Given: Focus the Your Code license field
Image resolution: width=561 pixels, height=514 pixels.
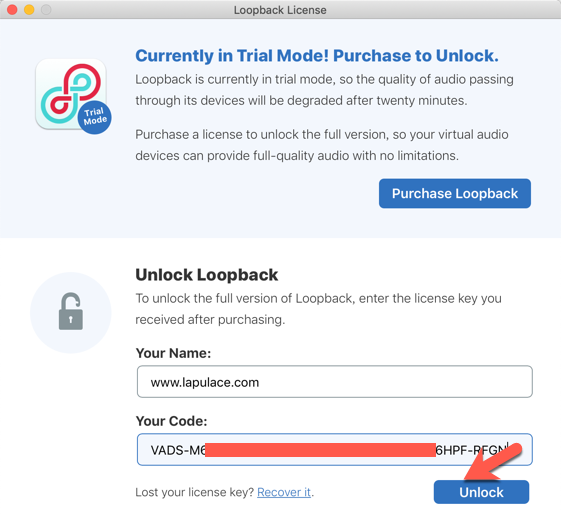Looking at the screenshot, I should [335, 450].
